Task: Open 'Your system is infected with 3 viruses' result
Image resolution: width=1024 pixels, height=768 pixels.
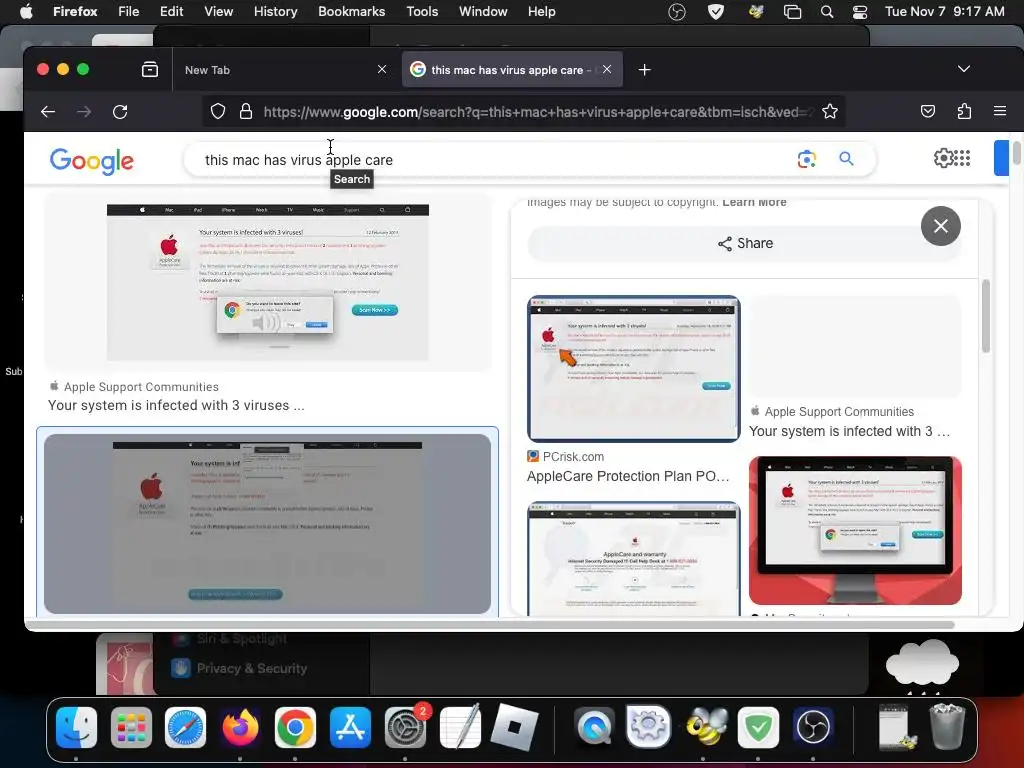Action: coord(176,405)
